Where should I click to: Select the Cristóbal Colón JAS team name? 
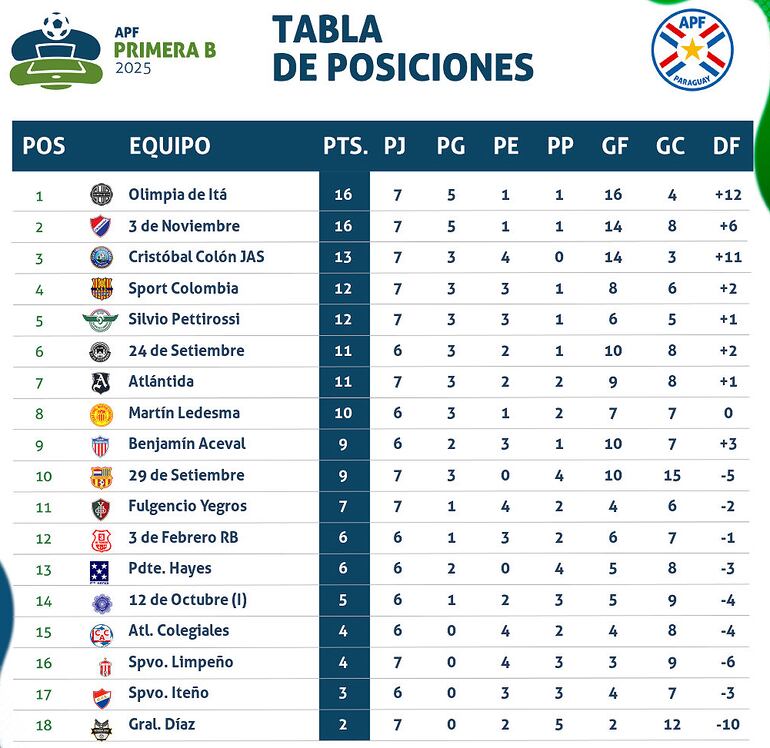pyautogui.click(x=196, y=257)
